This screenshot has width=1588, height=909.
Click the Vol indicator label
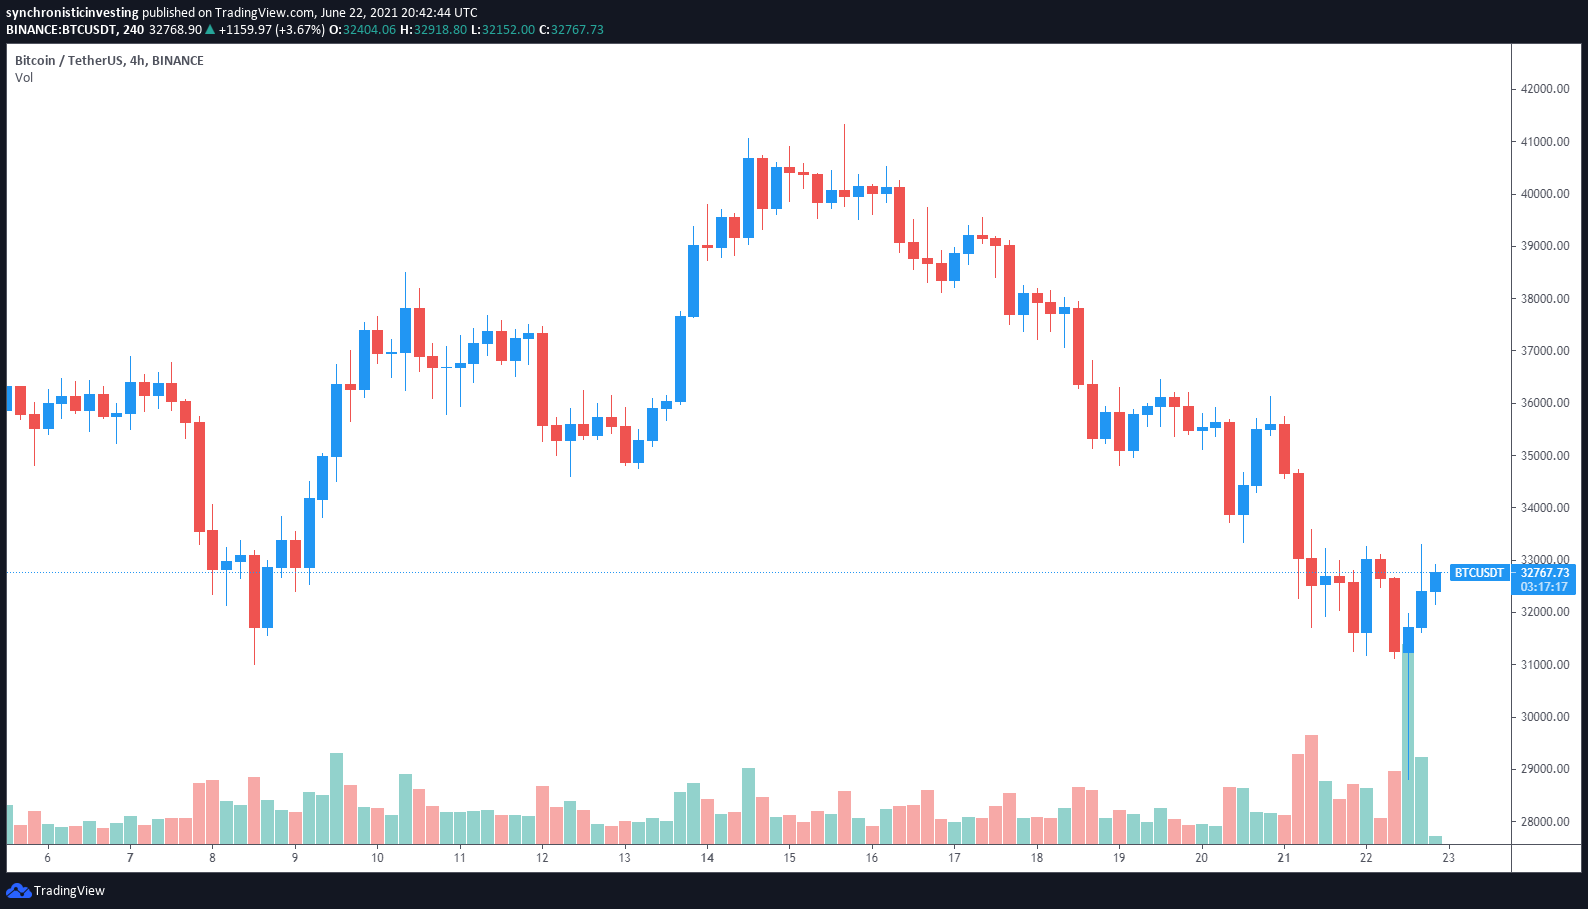point(24,77)
